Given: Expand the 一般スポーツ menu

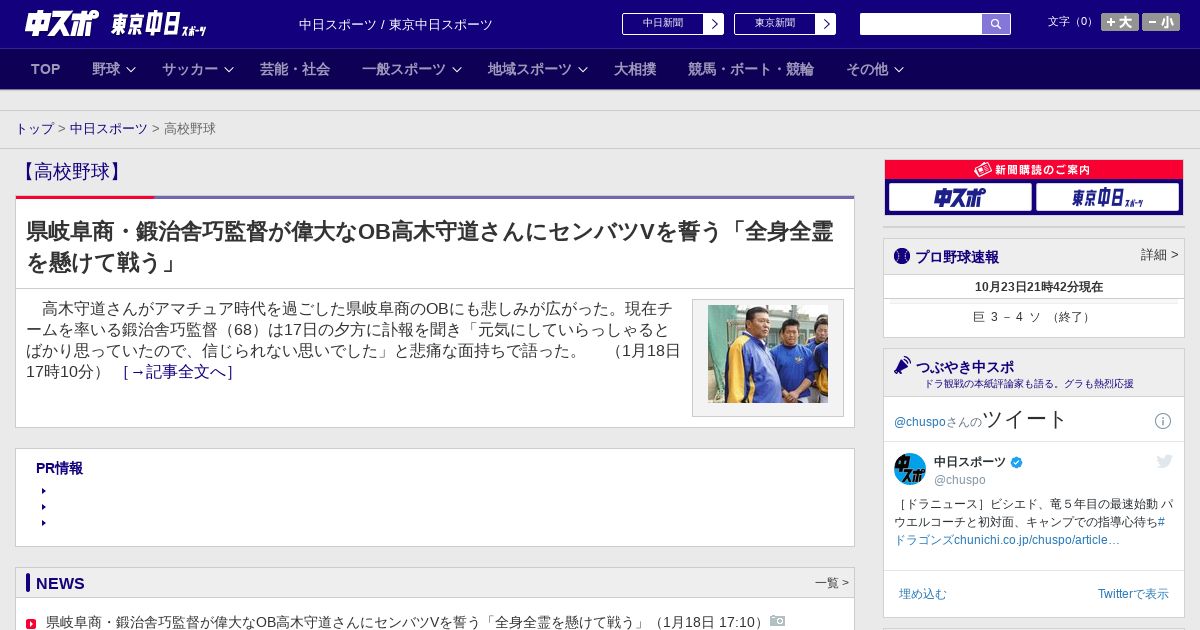Looking at the screenshot, I should tap(412, 69).
